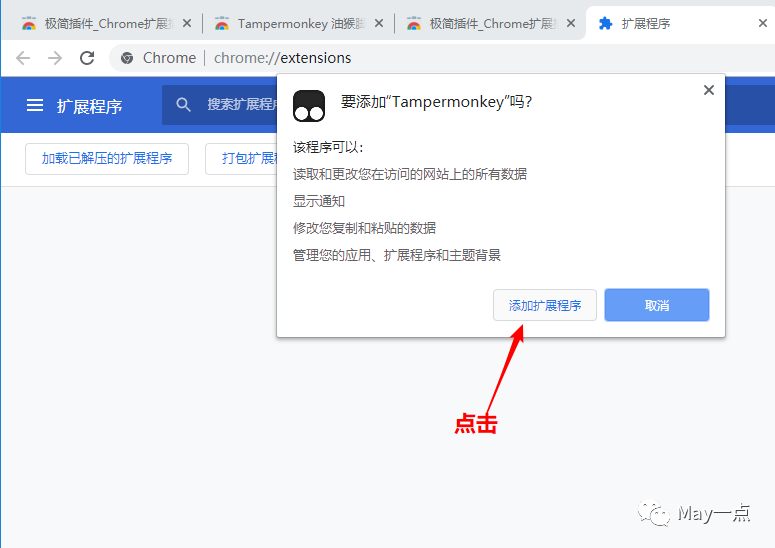Open the hamburger menu beside 扩展程序
Image resolution: width=775 pixels, height=548 pixels.
(x=35, y=105)
